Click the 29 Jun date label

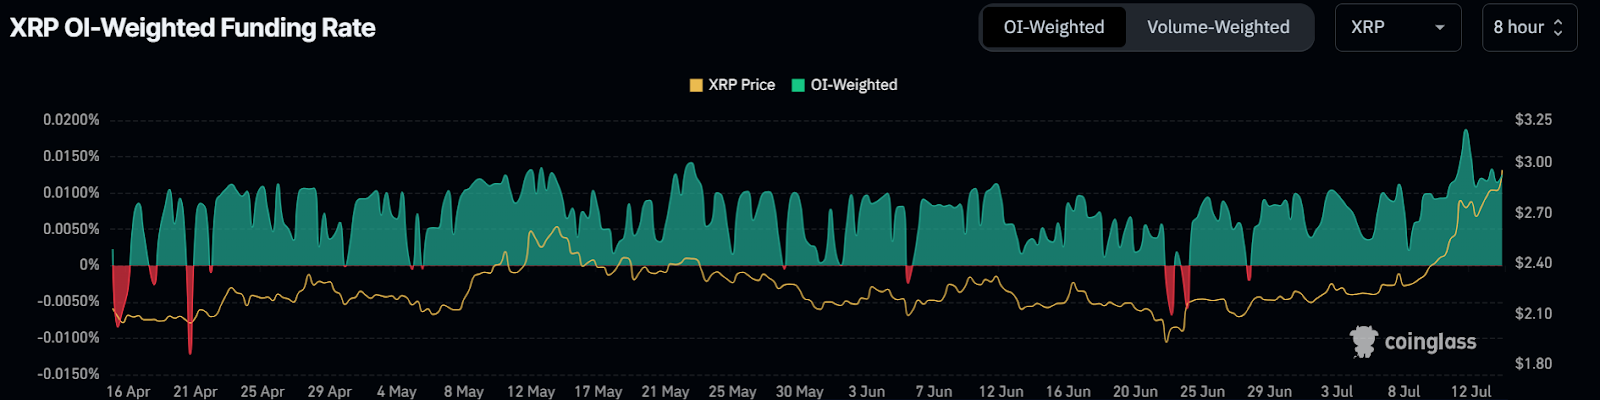click(x=1269, y=392)
